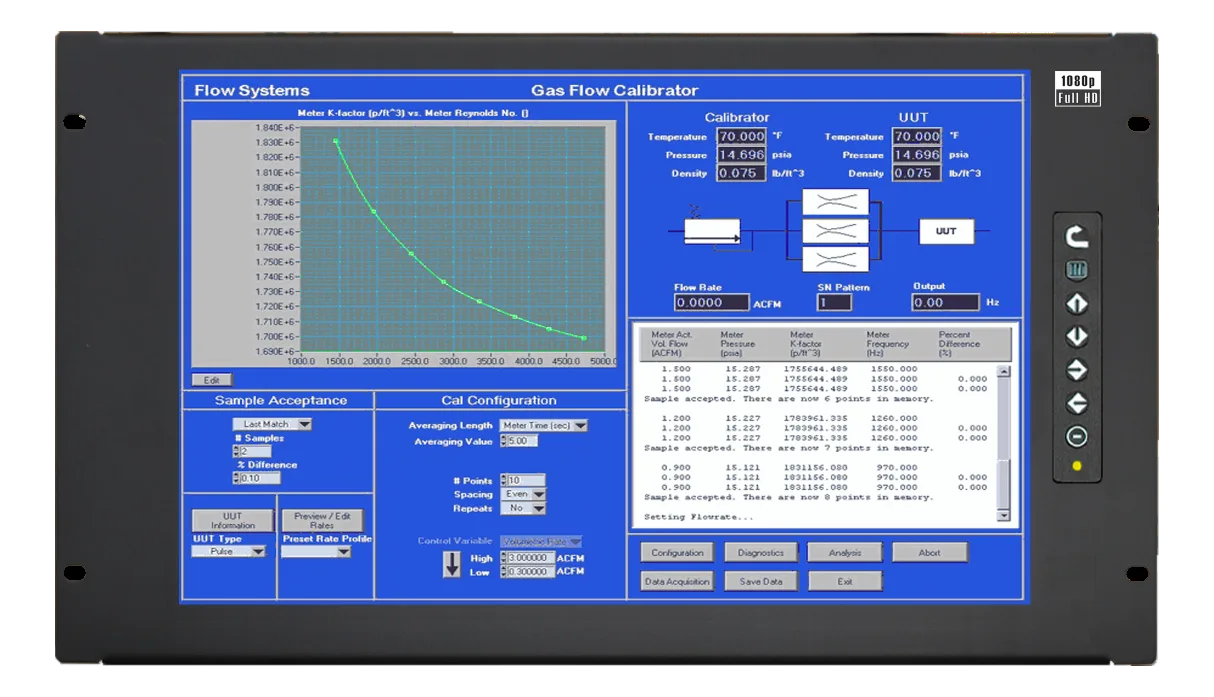Click the Edit button below the chart

point(212,380)
